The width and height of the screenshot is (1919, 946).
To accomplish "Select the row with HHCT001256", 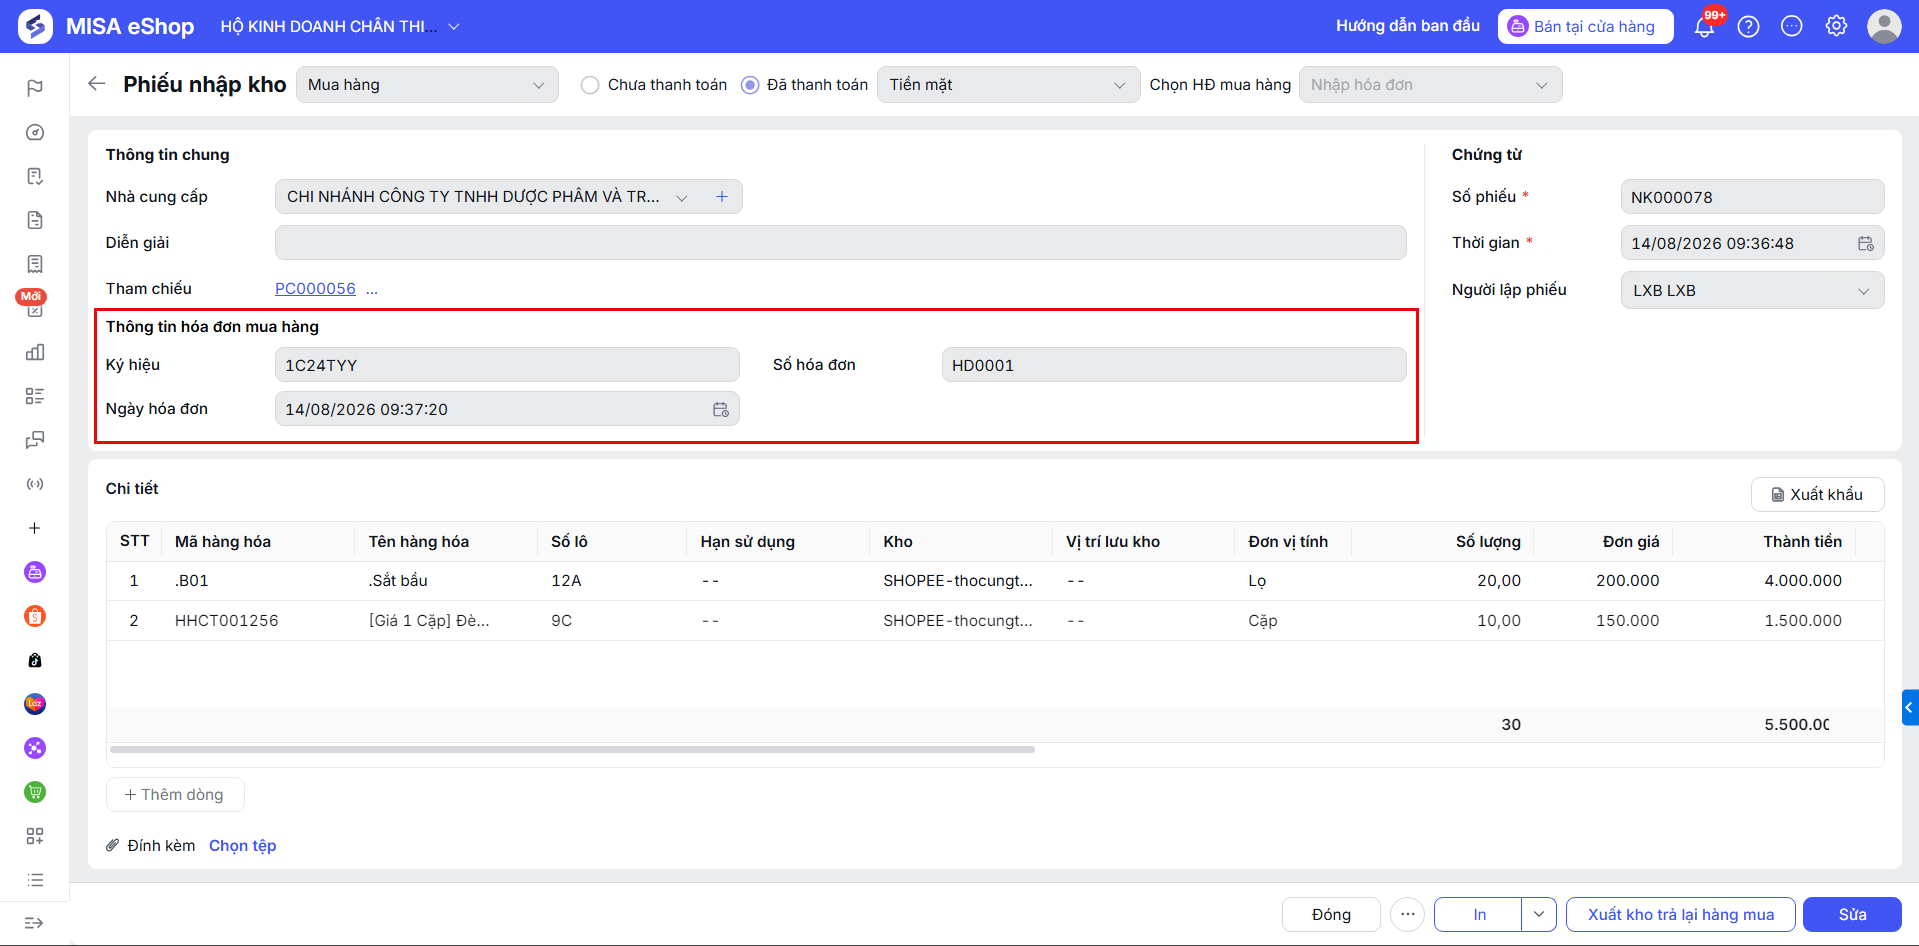I will [995, 620].
